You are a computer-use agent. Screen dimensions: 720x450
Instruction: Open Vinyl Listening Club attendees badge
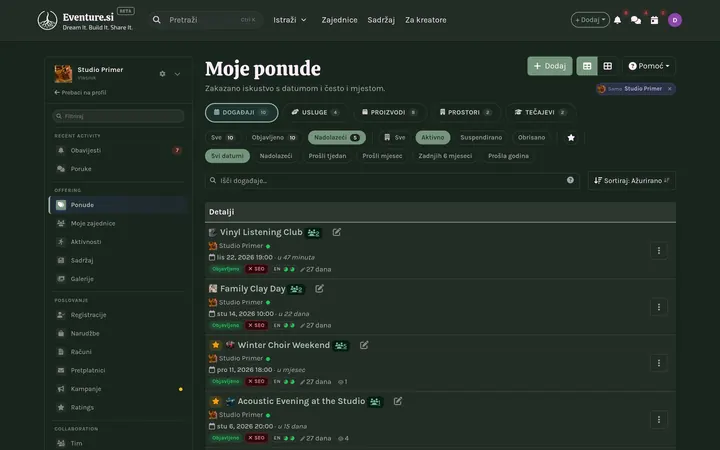click(314, 233)
